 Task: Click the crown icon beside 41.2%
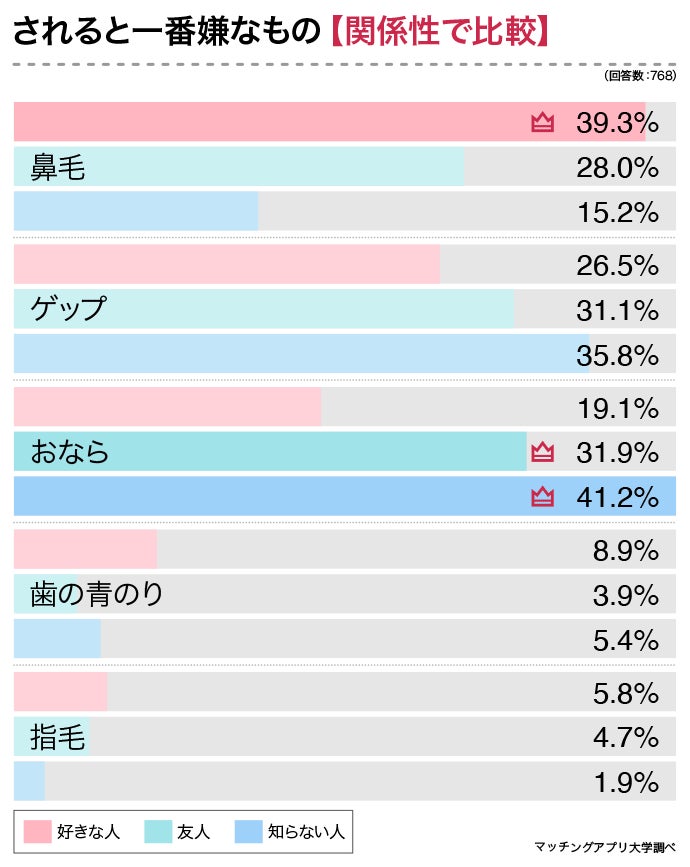click(542, 497)
